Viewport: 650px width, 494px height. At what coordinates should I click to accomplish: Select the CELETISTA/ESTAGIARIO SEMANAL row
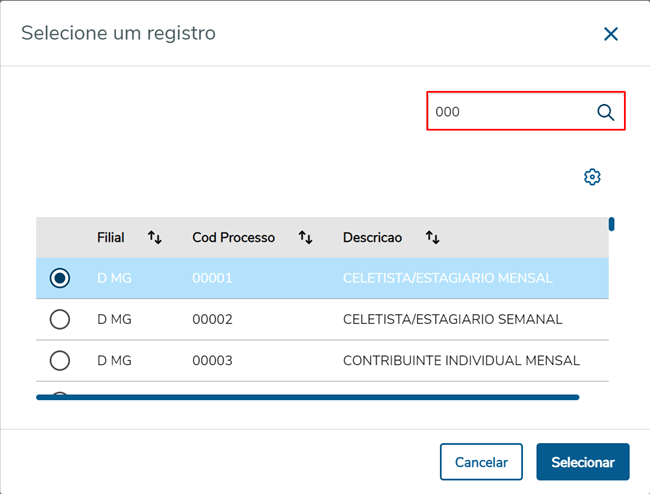452,319
